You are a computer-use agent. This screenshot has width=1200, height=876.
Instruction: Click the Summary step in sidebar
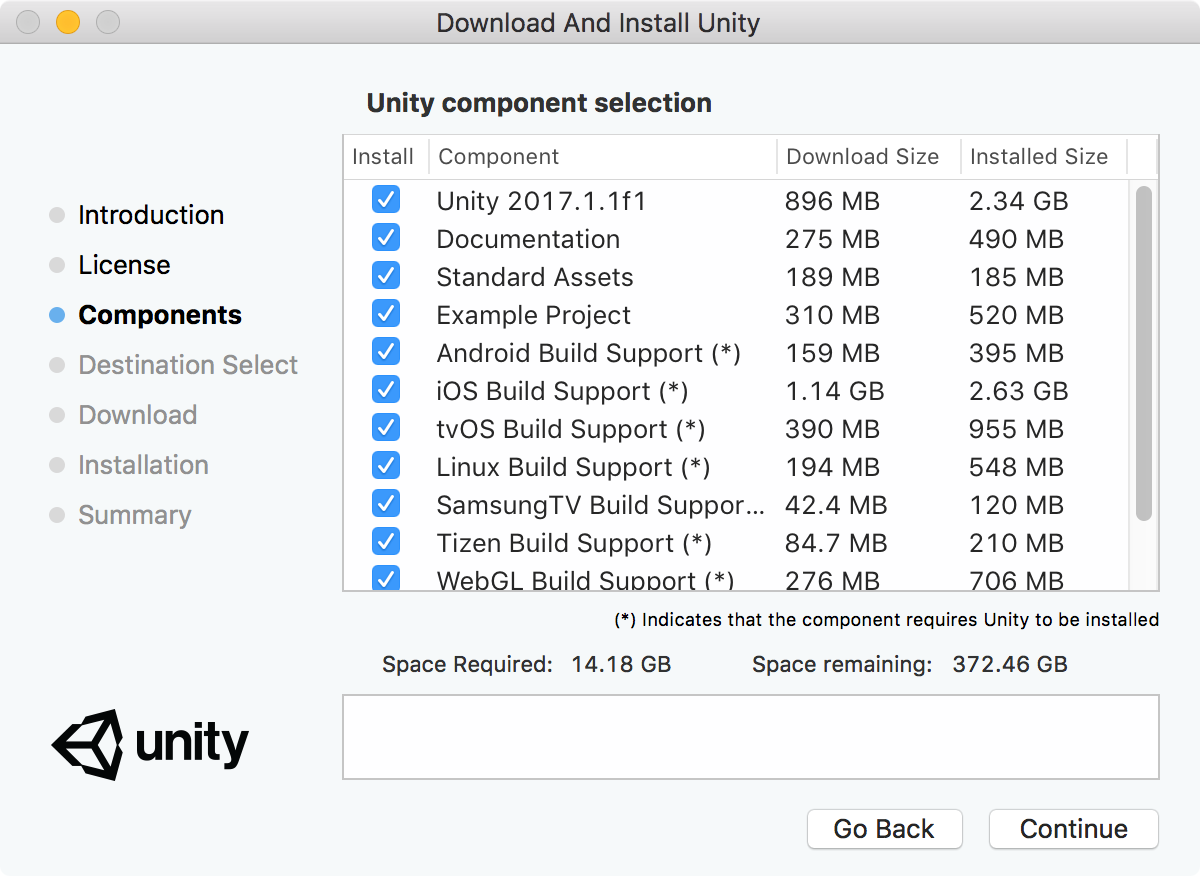134,515
